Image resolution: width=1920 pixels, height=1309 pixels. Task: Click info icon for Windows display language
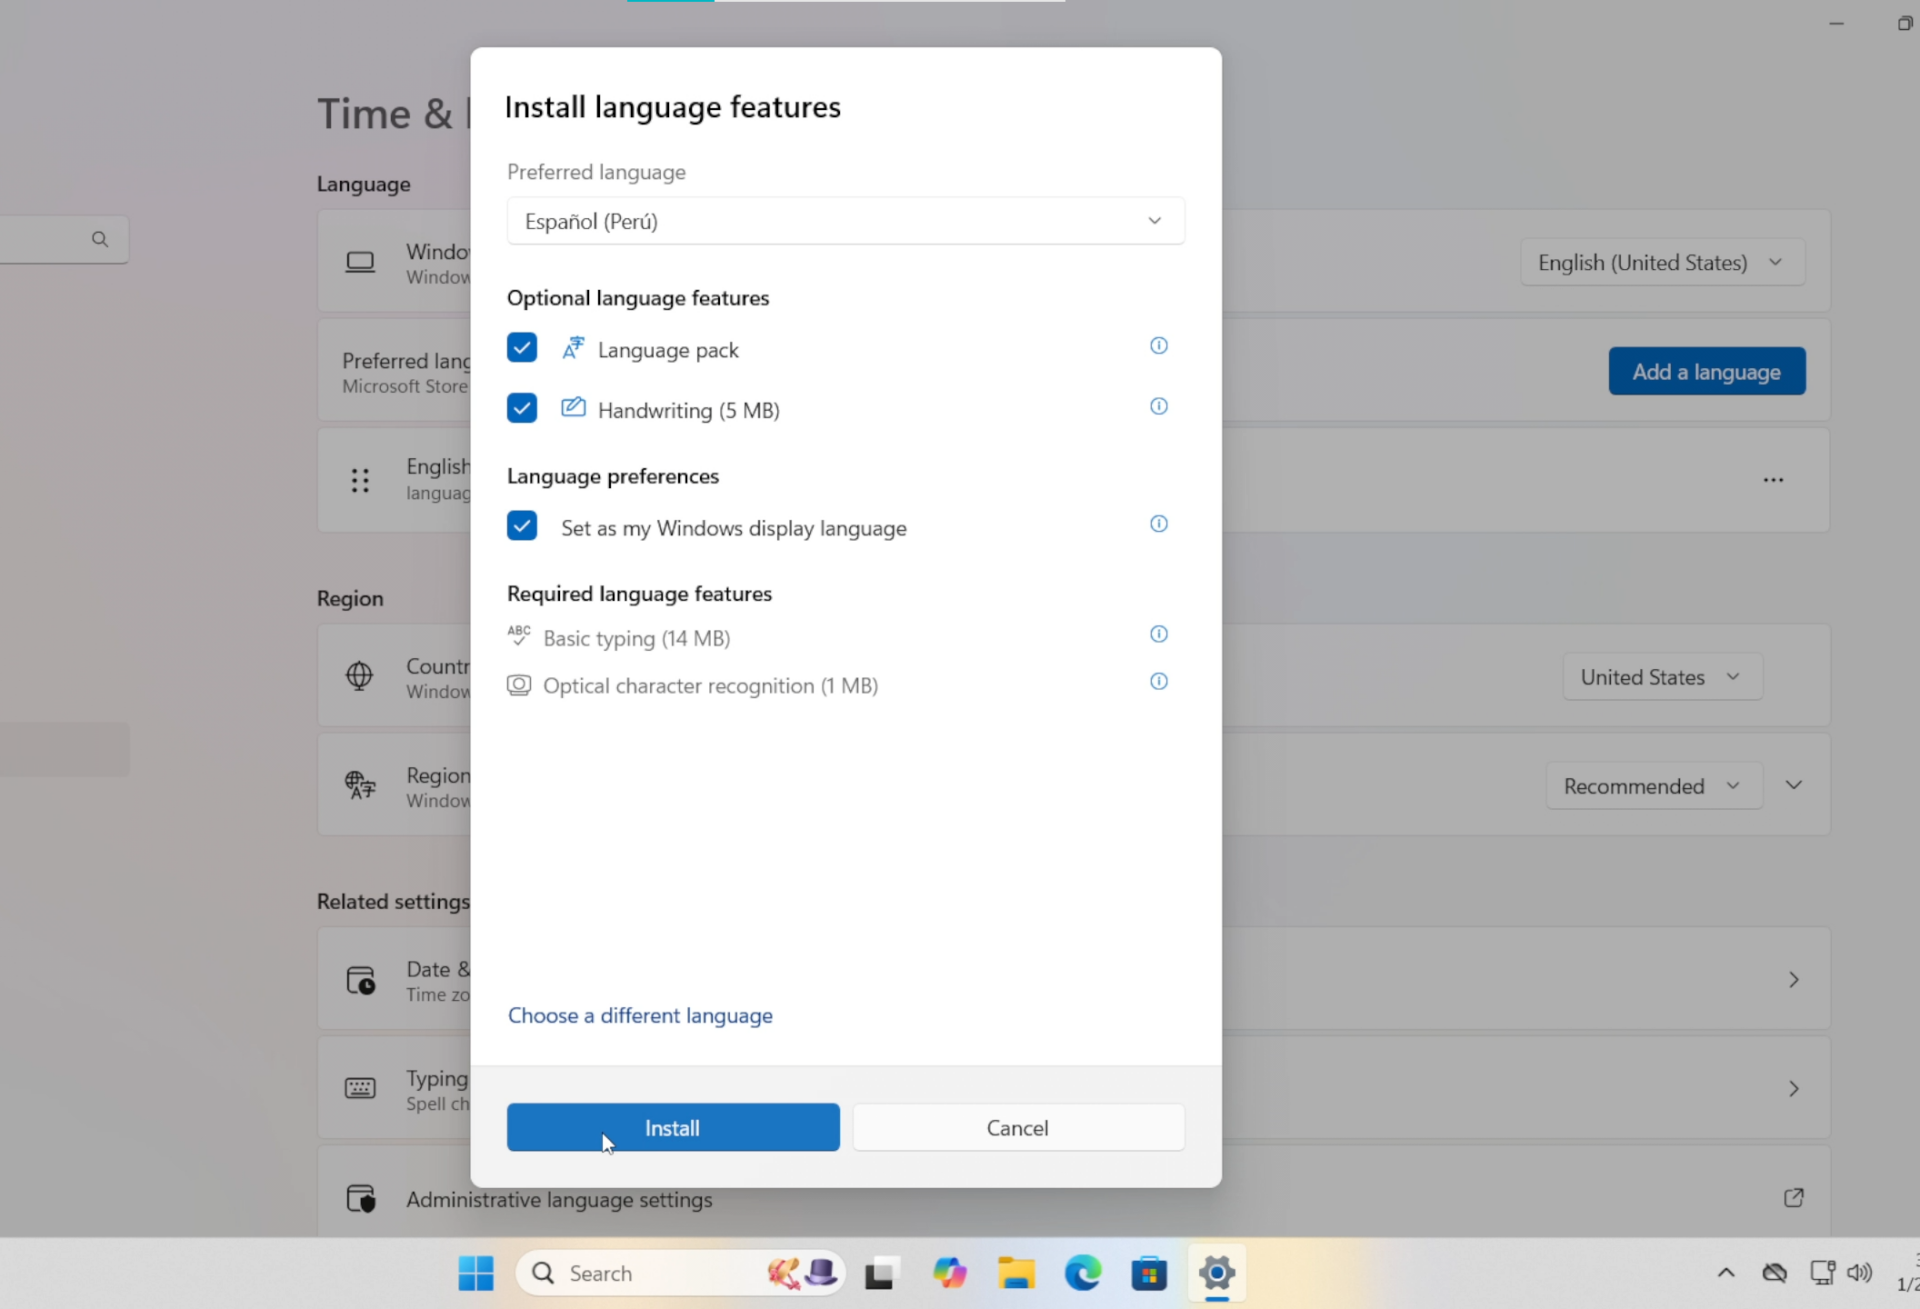point(1158,524)
